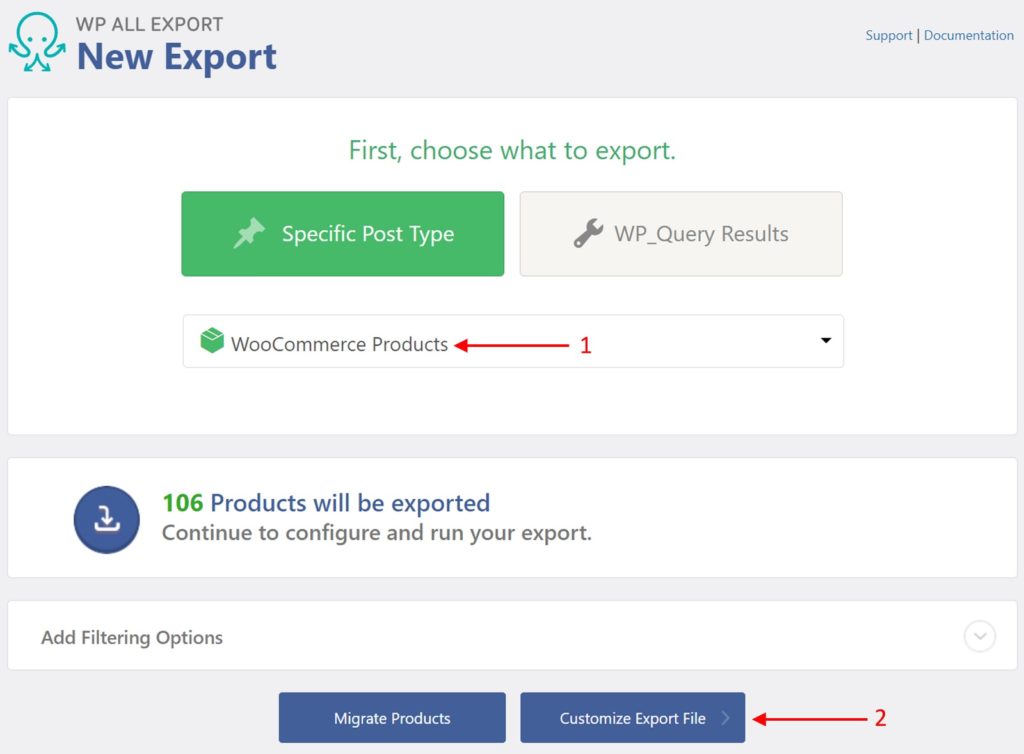
Task: Switch to WP_Query Results mode
Action: click(x=681, y=233)
